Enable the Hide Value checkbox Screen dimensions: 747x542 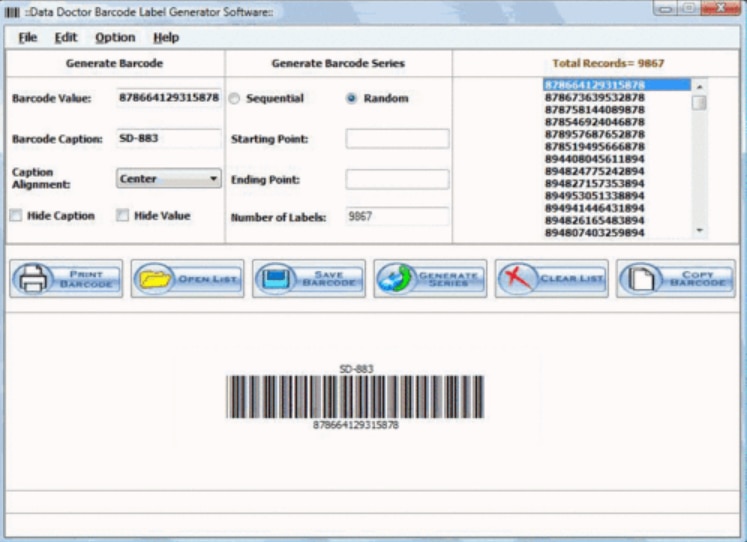123,216
